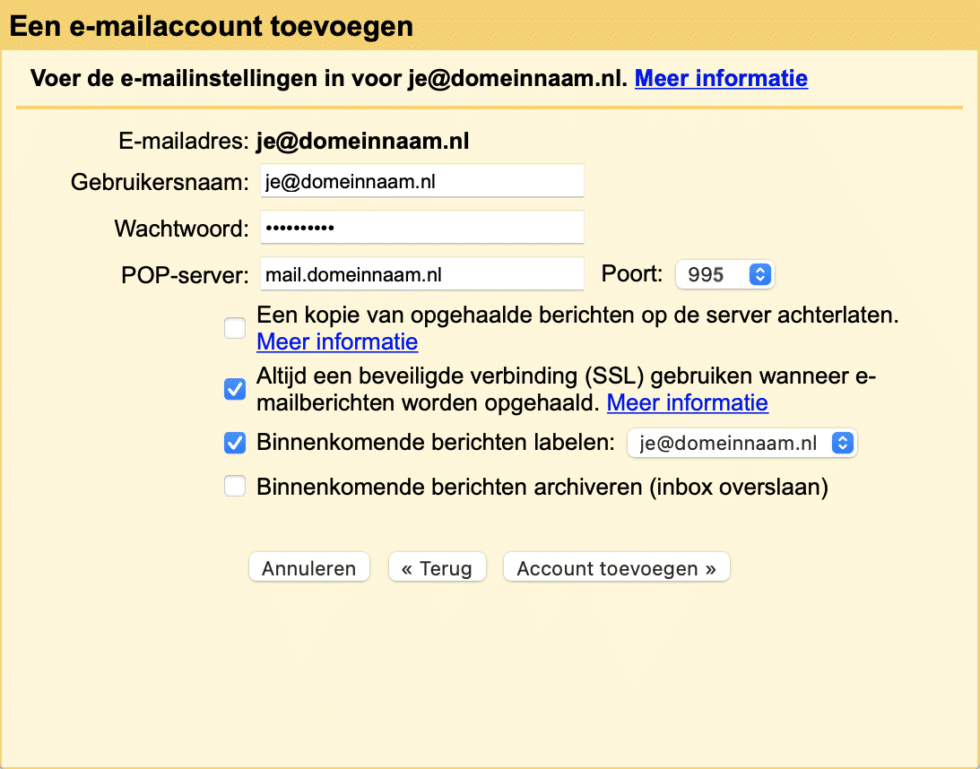Click inside the Wachtwoord password field
This screenshot has height=769, width=980.
420,227
